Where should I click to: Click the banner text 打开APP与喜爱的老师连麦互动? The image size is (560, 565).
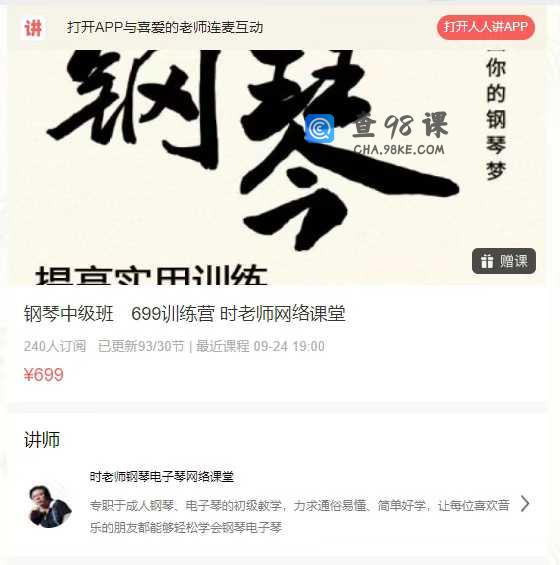165,27
